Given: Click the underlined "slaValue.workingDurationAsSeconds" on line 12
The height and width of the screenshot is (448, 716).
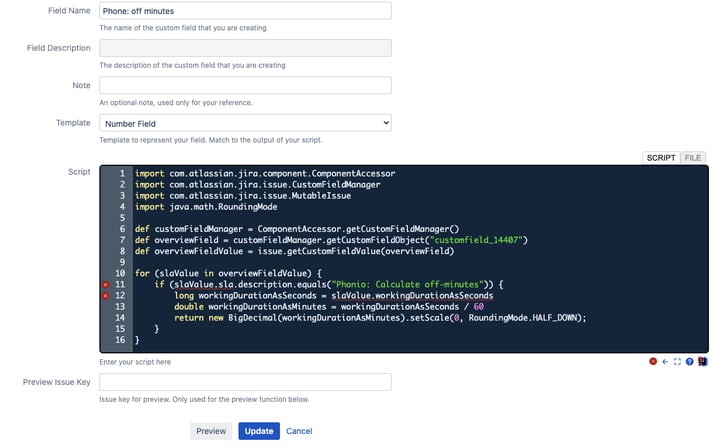Looking at the screenshot, I should click(x=412, y=295).
